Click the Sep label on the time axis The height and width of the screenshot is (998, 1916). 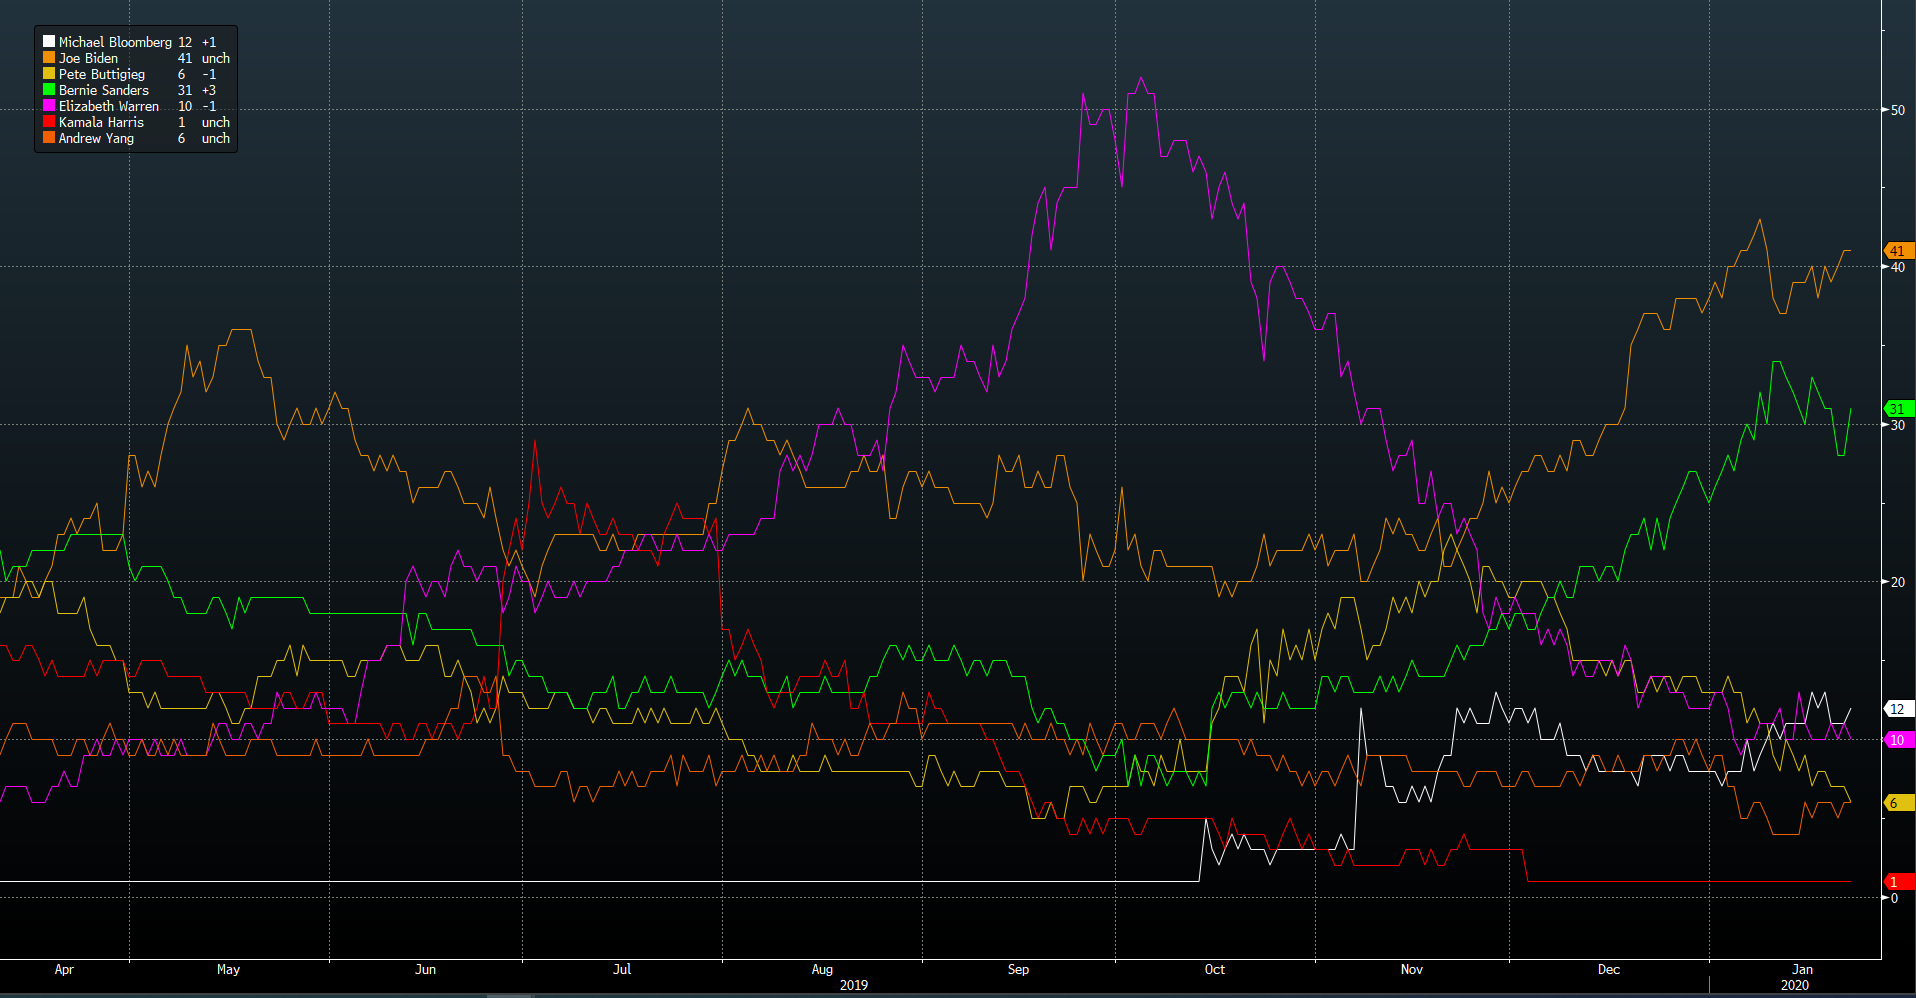[x=1018, y=969]
